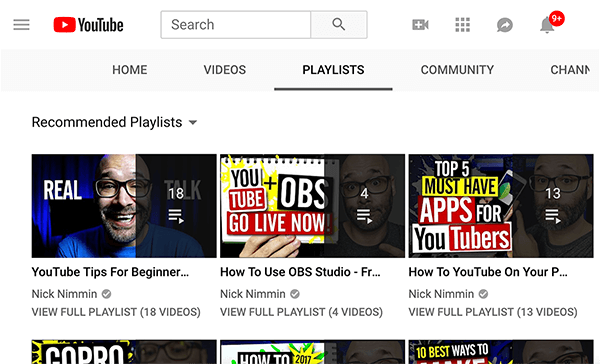Open the notifications bell
600x364 pixels.
point(547,25)
